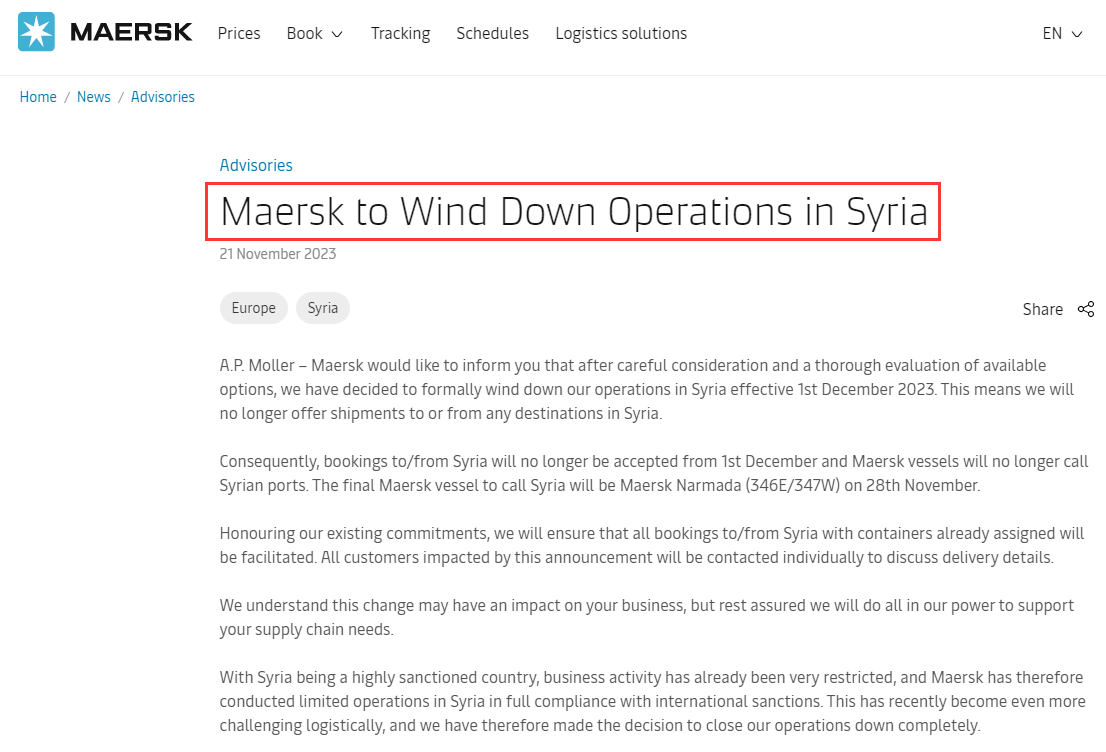1106x752 pixels.
Task: Select the Syria tag chip
Action: tap(323, 308)
